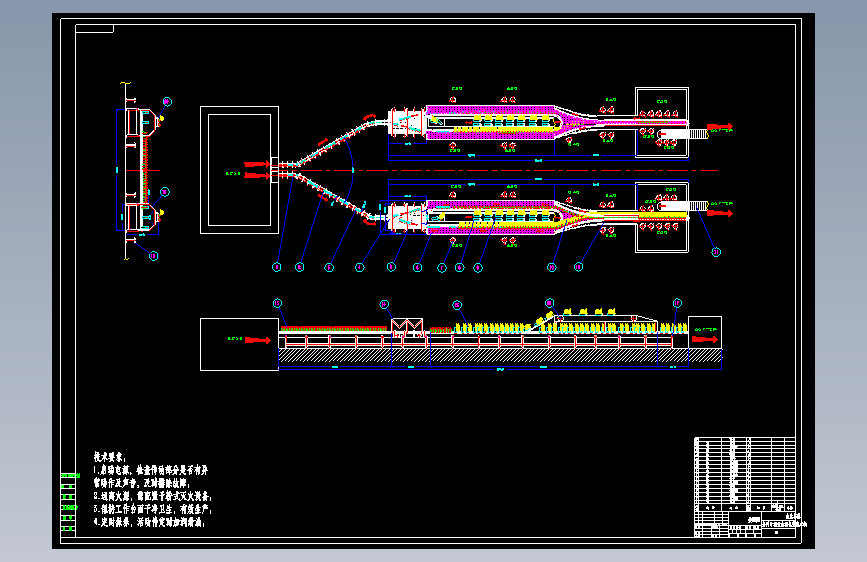Click the red outlet arrow of the lower line
867x562 pixels.
720,213
